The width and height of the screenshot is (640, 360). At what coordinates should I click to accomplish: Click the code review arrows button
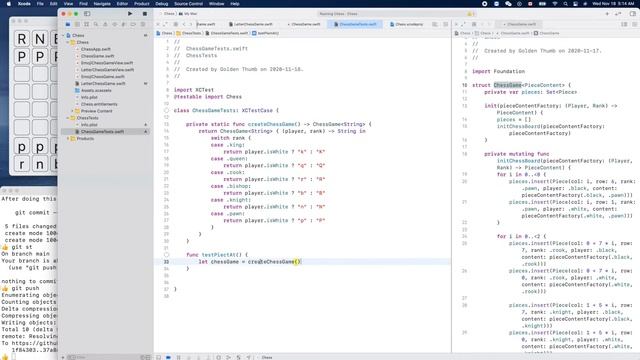coord(618,13)
